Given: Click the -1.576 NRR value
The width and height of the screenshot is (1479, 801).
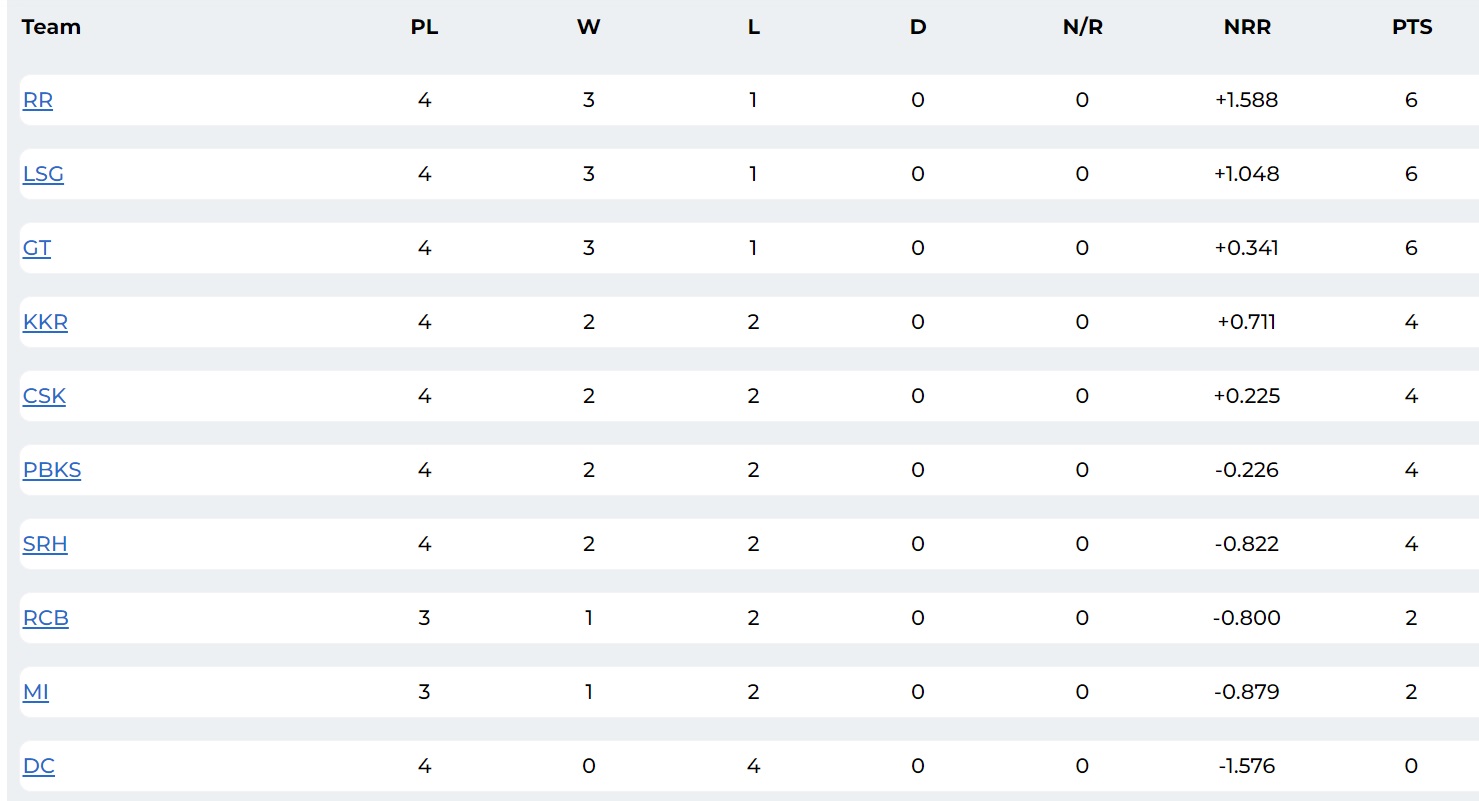Looking at the screenshot, I should pos(1246,766).
